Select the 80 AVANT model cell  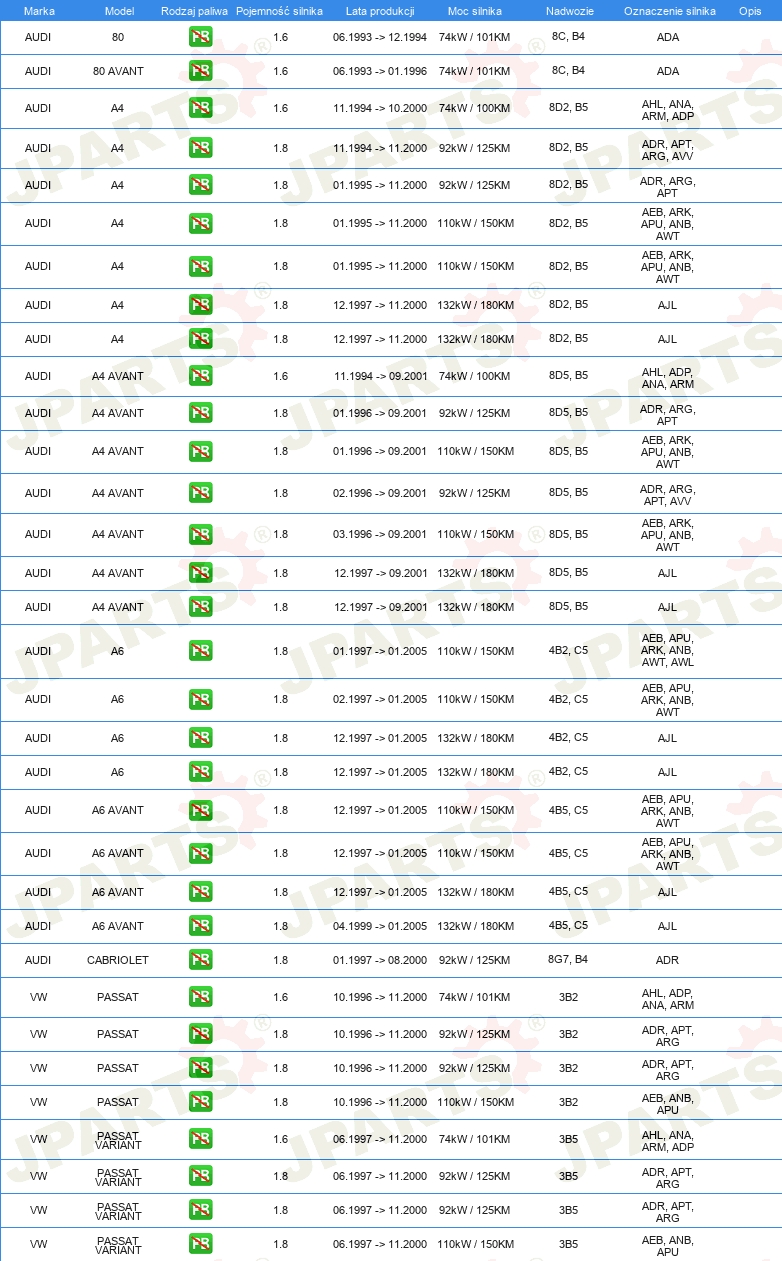click(x=118, y=71)
